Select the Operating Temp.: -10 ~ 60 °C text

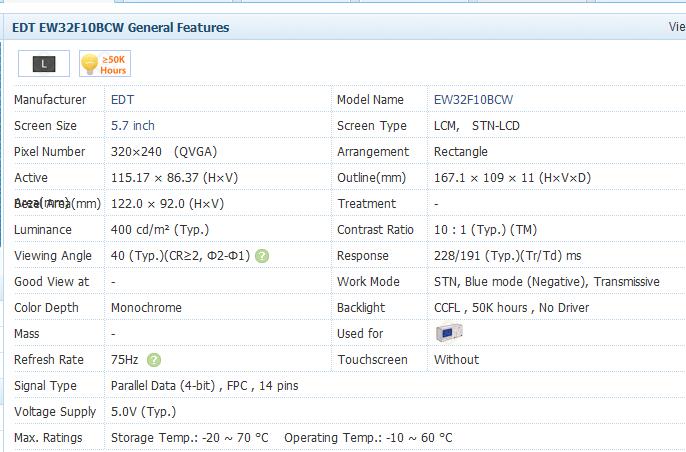(x=368, y=438)
